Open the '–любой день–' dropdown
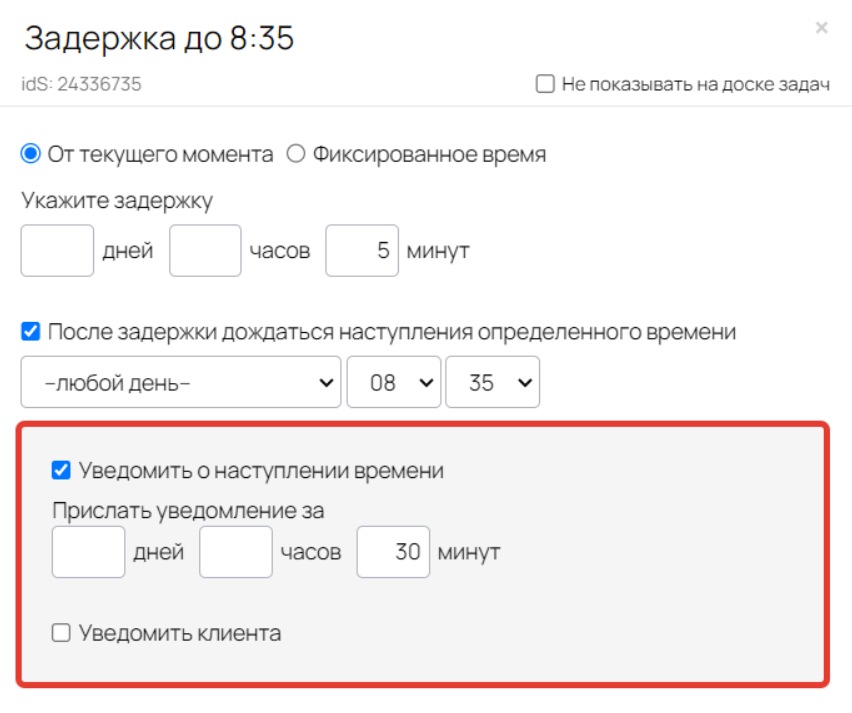The height and width of the screenshot is (713, 852). point(180,382)
